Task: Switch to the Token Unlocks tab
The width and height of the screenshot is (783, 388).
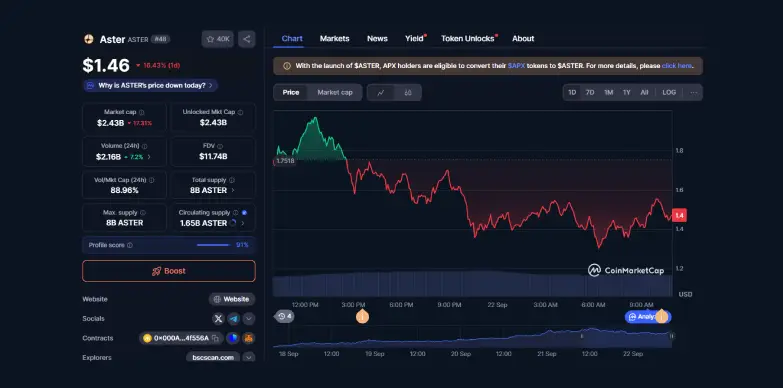Action: 468,38
